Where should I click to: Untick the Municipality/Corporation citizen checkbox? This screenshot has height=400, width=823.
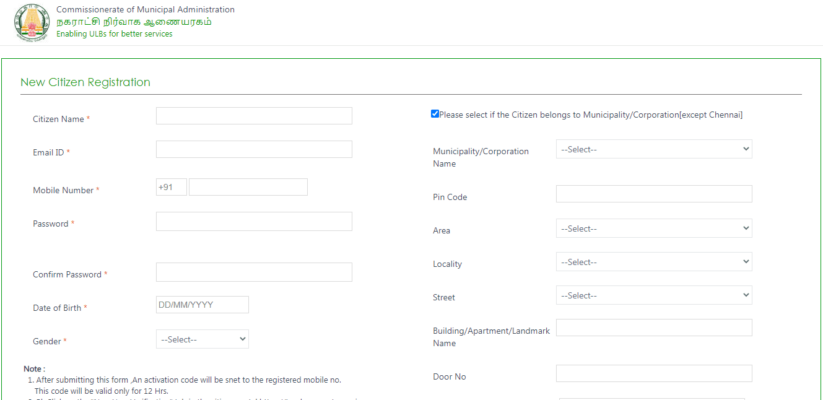pos(435,114)
